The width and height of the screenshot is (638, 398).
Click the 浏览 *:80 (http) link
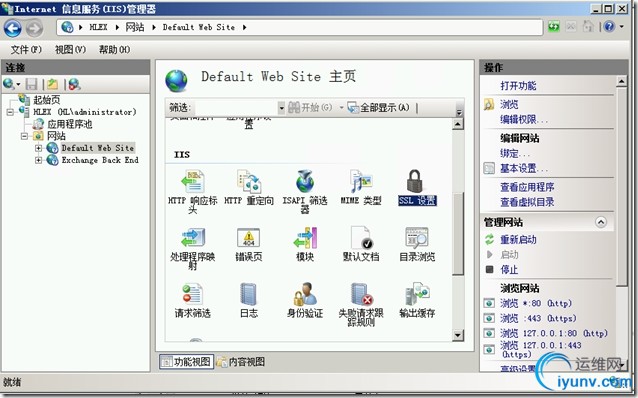coord(536,303)
